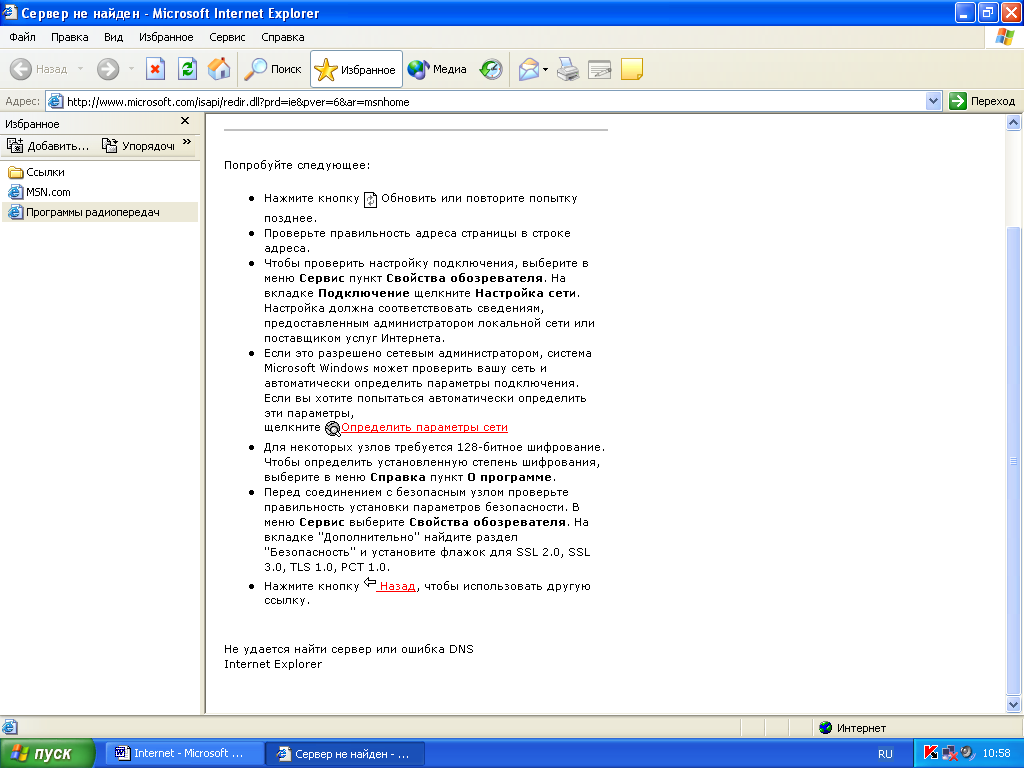Click the address bar page icon

(56, 101)
